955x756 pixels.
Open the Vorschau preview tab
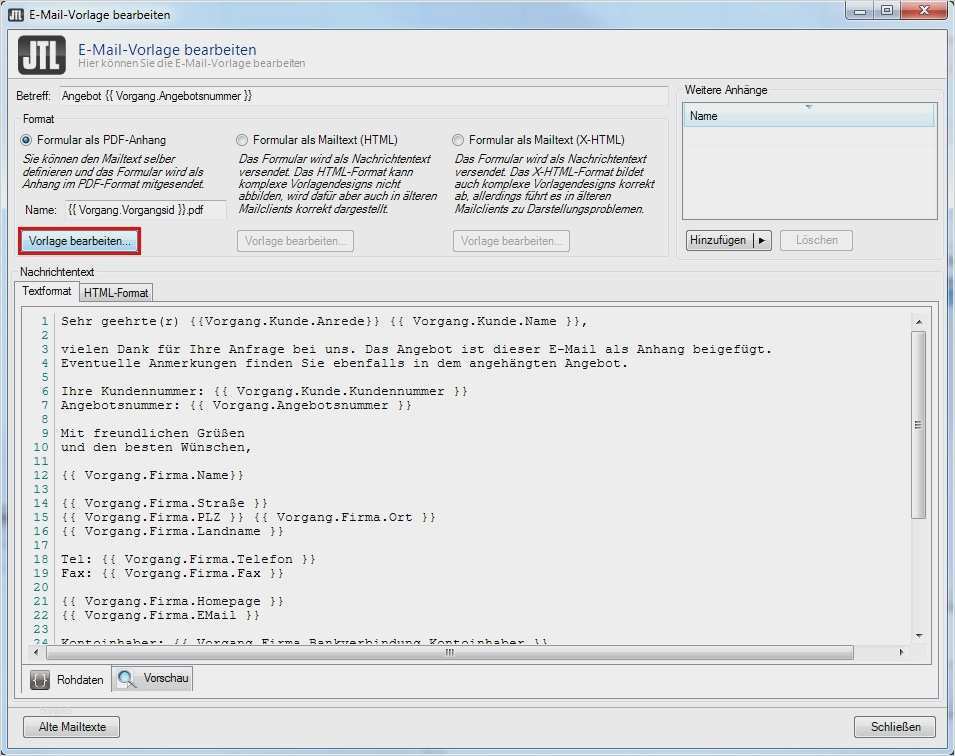pyautogui.click(x=153, y=679)
